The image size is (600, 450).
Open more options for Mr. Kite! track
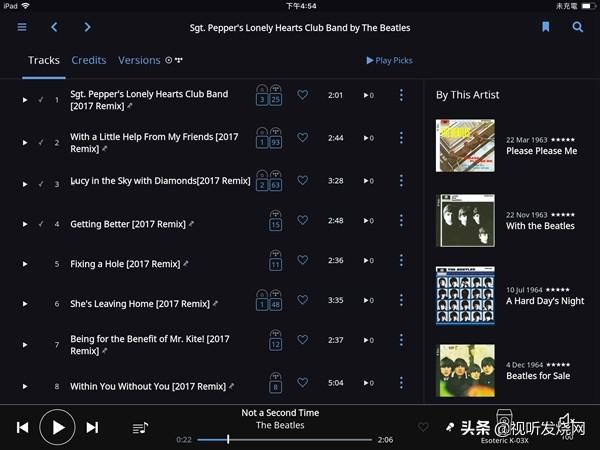pyautogui.click(x=401, y=340)
